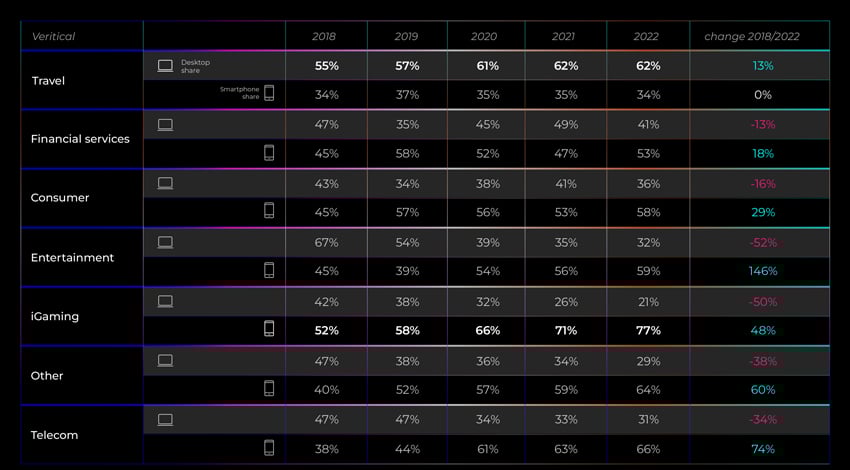Click the Entertainment row smartphone icon
This screenshot has height=470, width=850.
coord(269,270)
